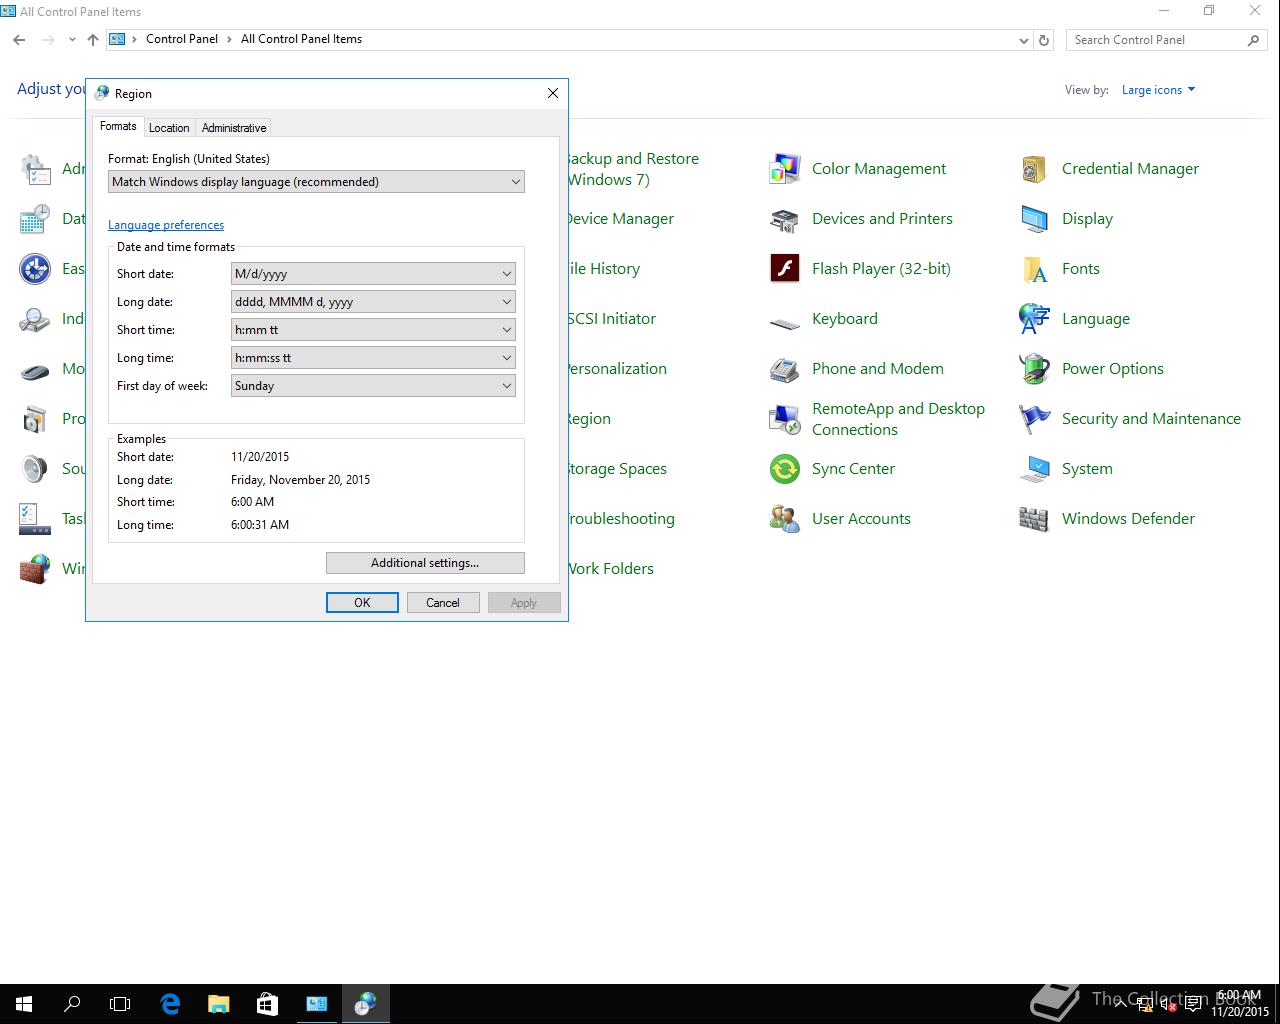
Task: Click the Sync Center icon
Action: click(785, 469)
